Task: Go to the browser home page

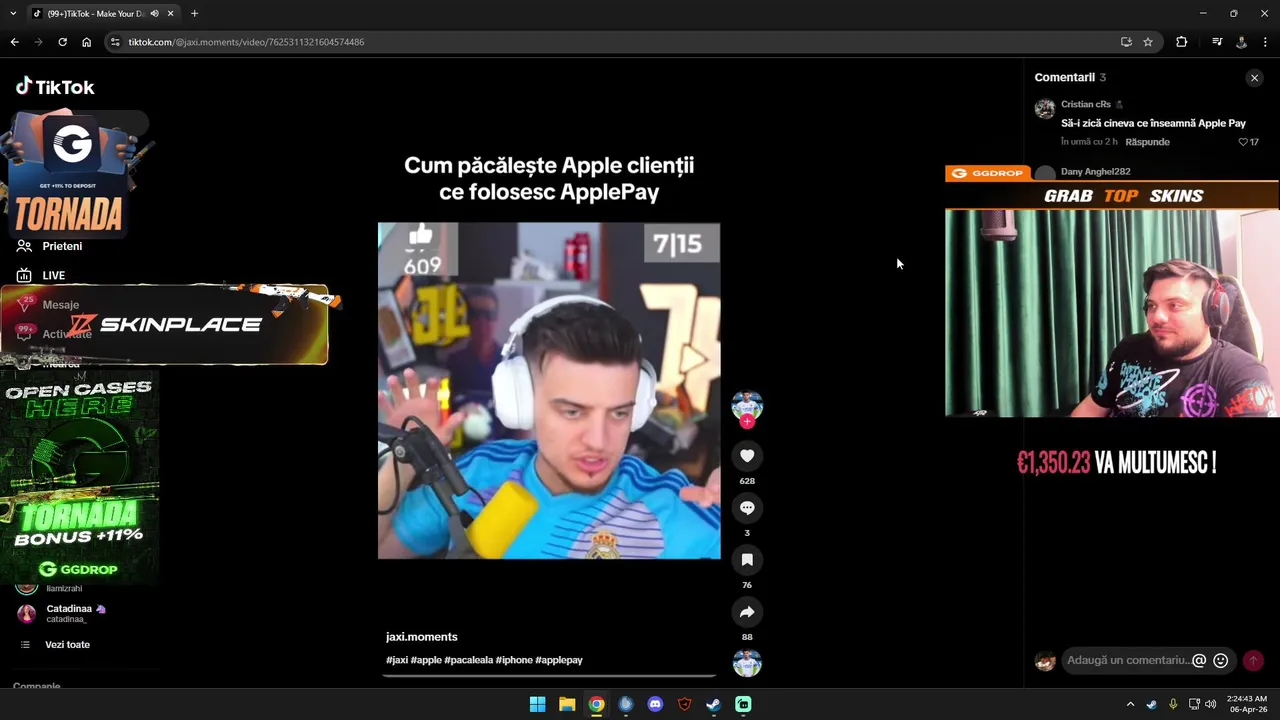Action: coord(86,42)
